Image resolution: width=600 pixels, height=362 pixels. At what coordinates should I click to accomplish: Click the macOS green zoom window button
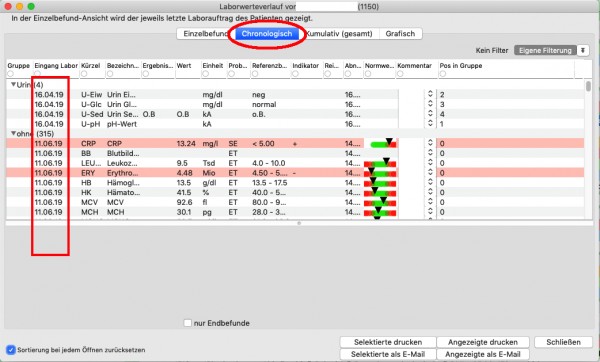click(x=31, y=7)
